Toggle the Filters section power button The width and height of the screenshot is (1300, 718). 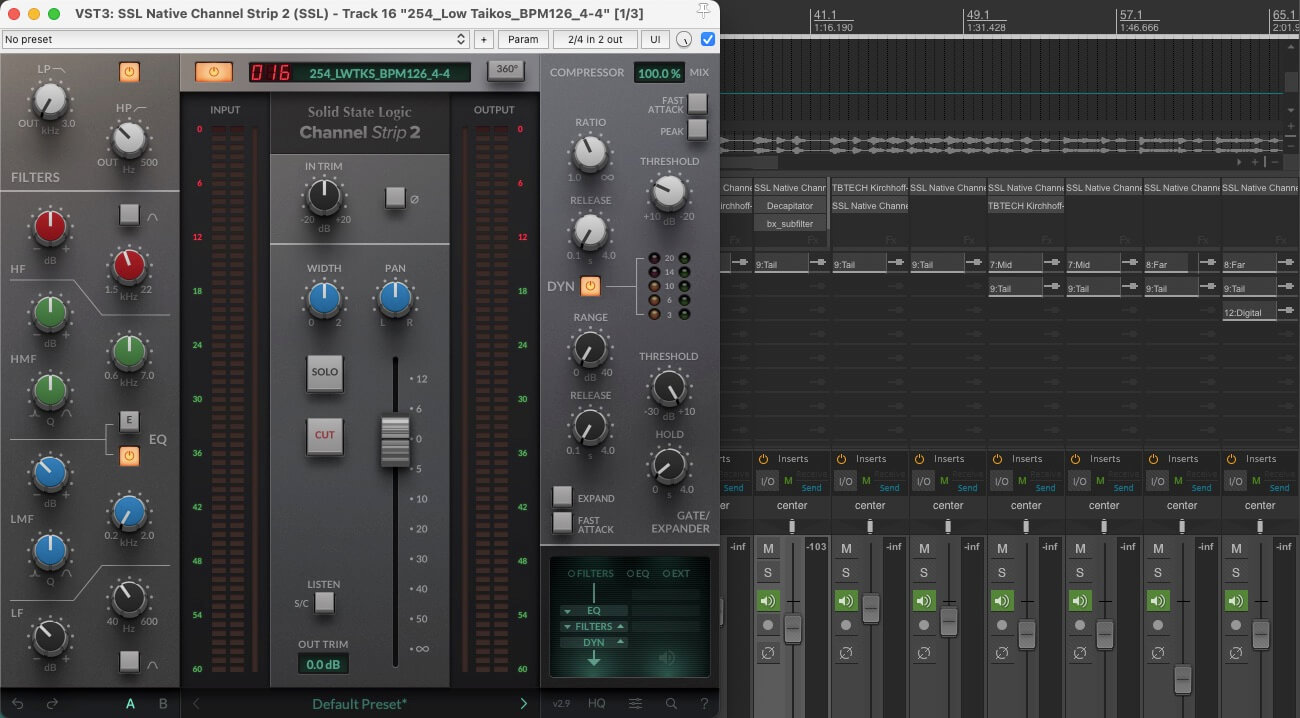click(129, 72)
